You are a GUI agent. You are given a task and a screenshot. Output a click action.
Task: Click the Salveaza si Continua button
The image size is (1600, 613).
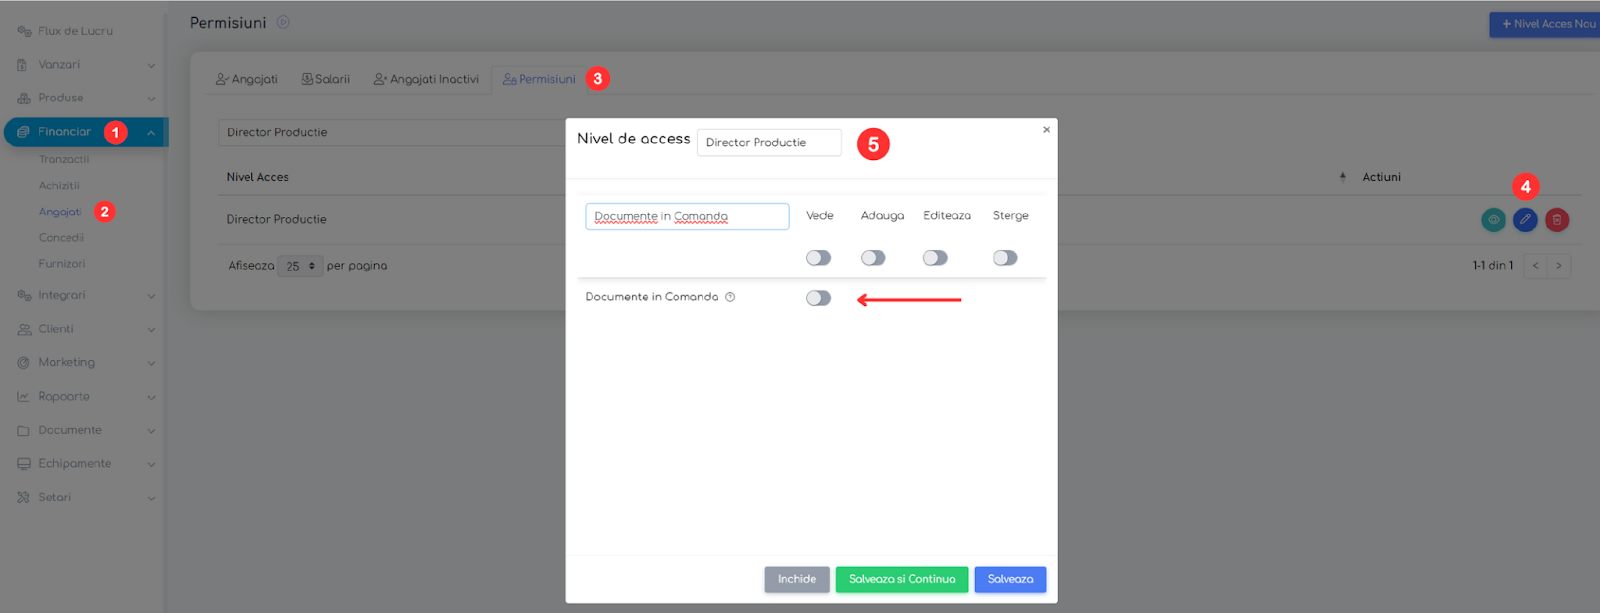click(x=902, y=580)
